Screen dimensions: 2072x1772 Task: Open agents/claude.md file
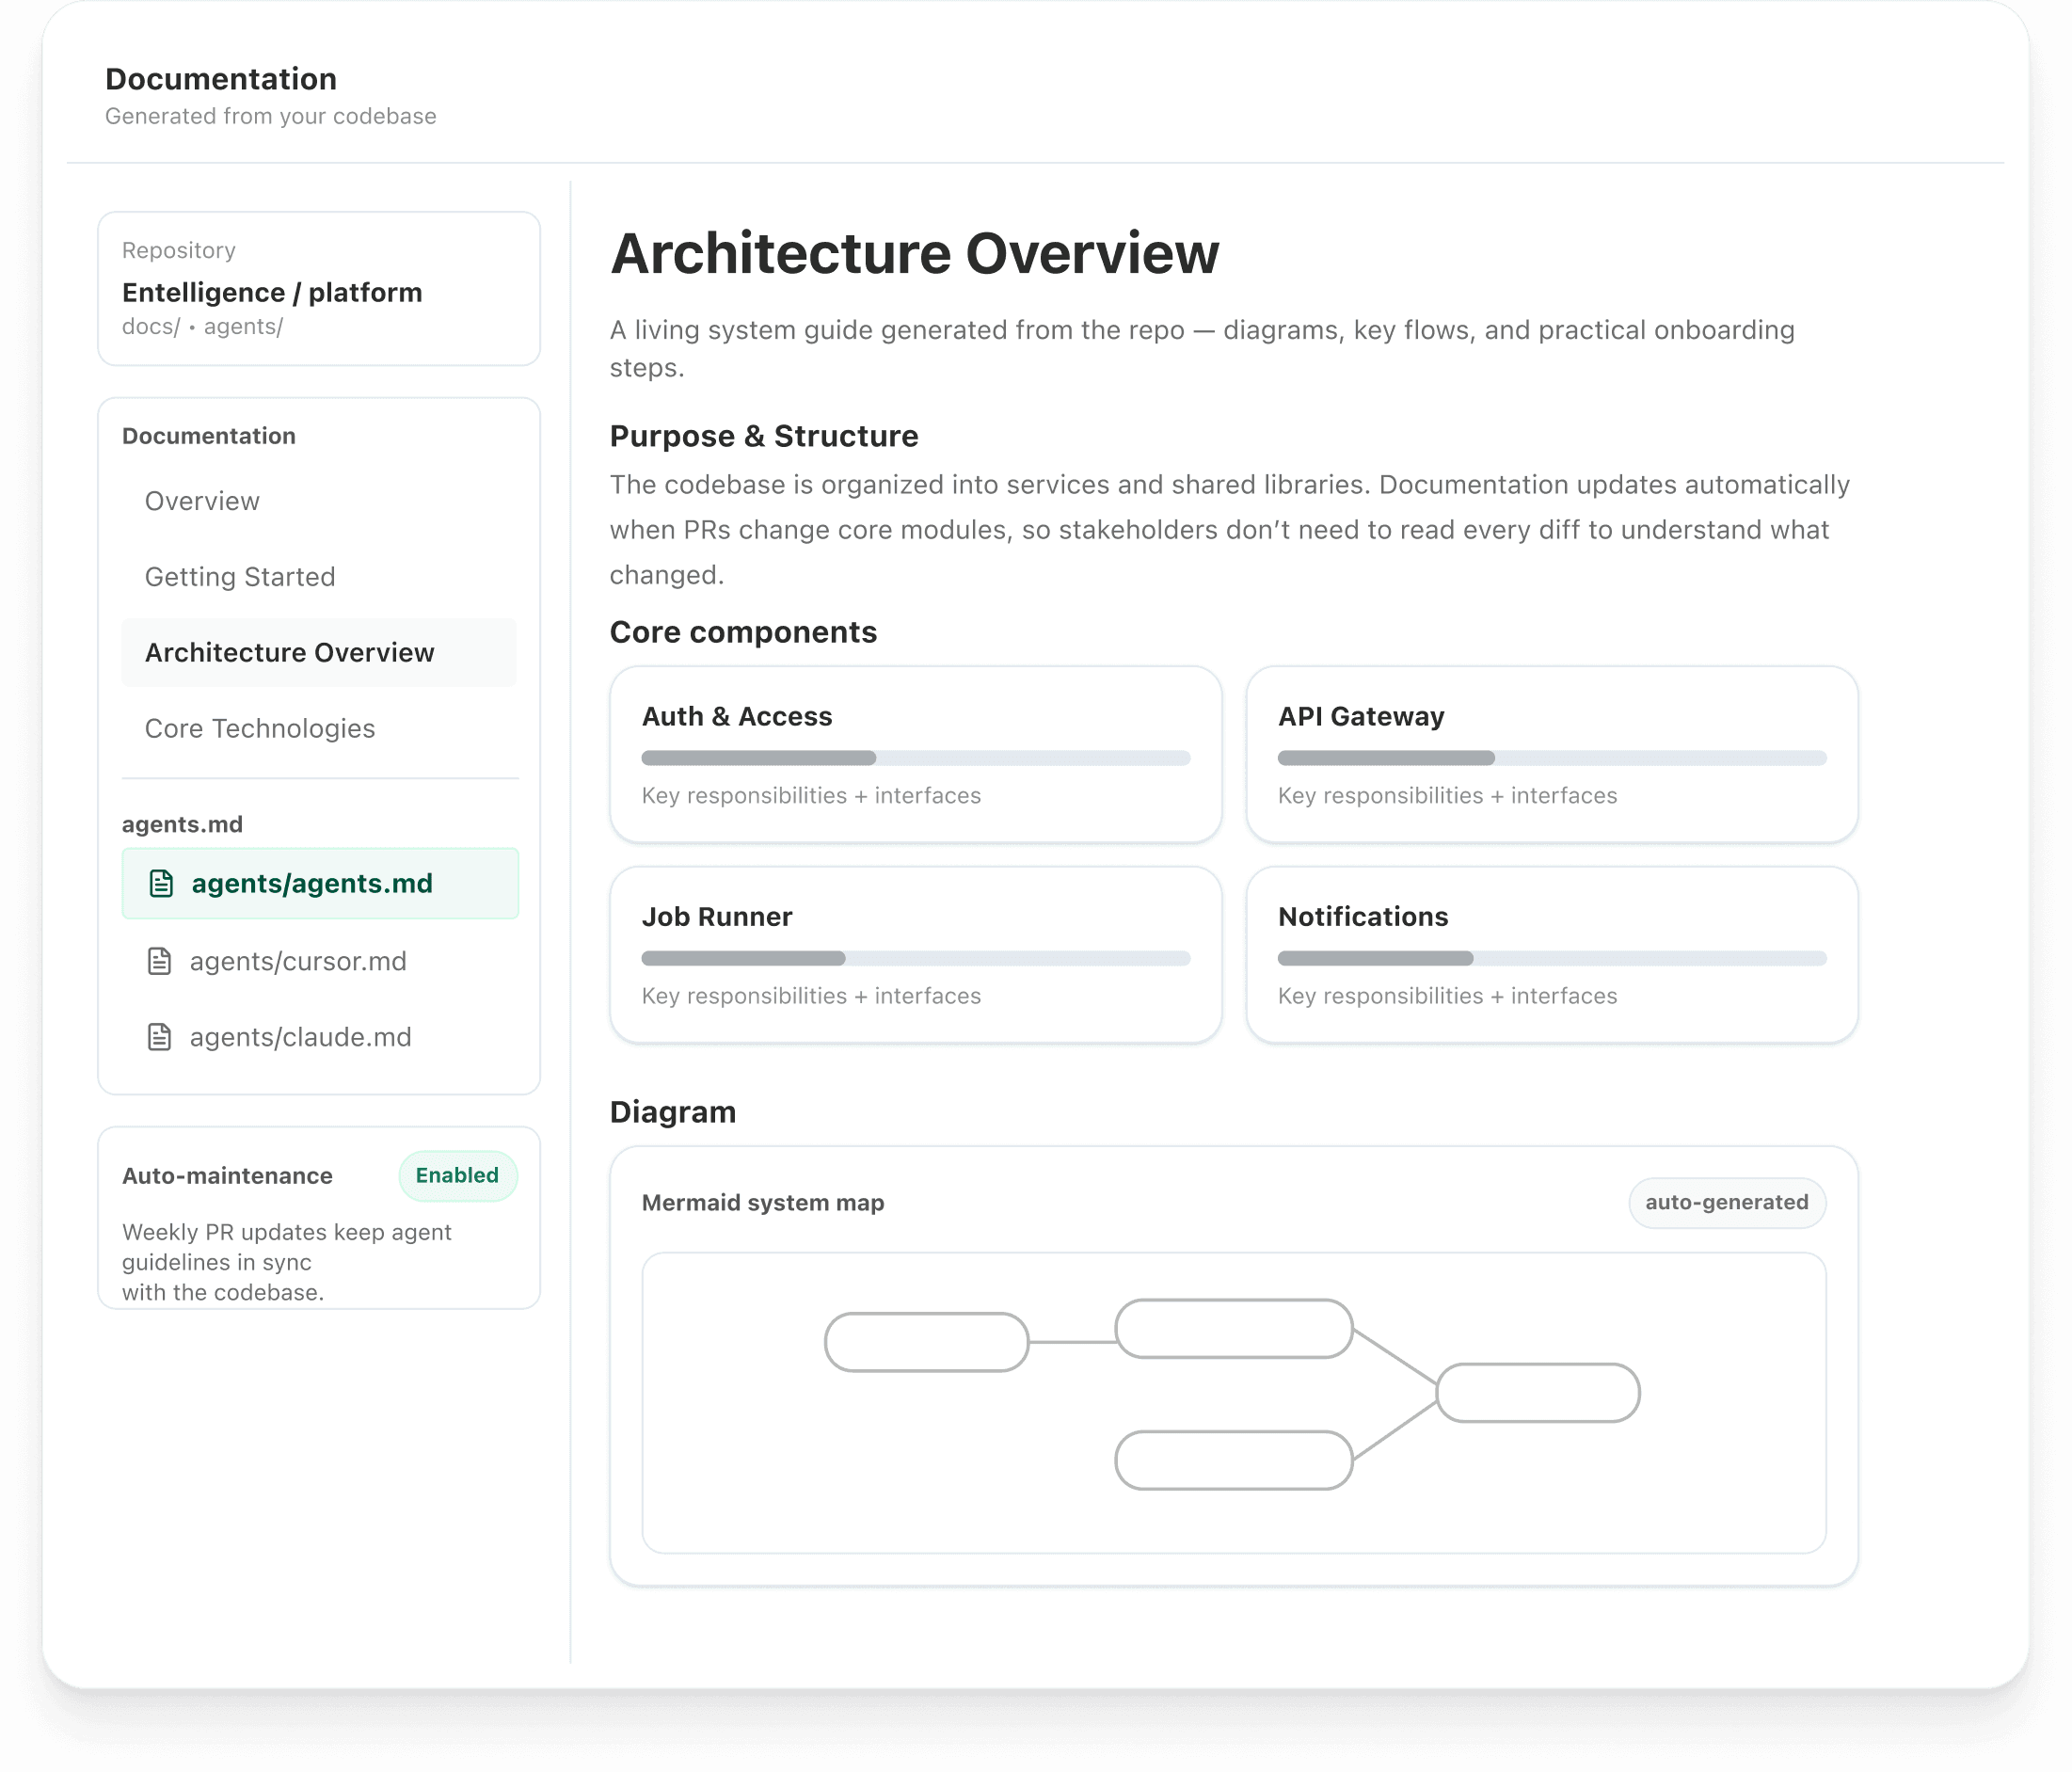coord(300,1037)
